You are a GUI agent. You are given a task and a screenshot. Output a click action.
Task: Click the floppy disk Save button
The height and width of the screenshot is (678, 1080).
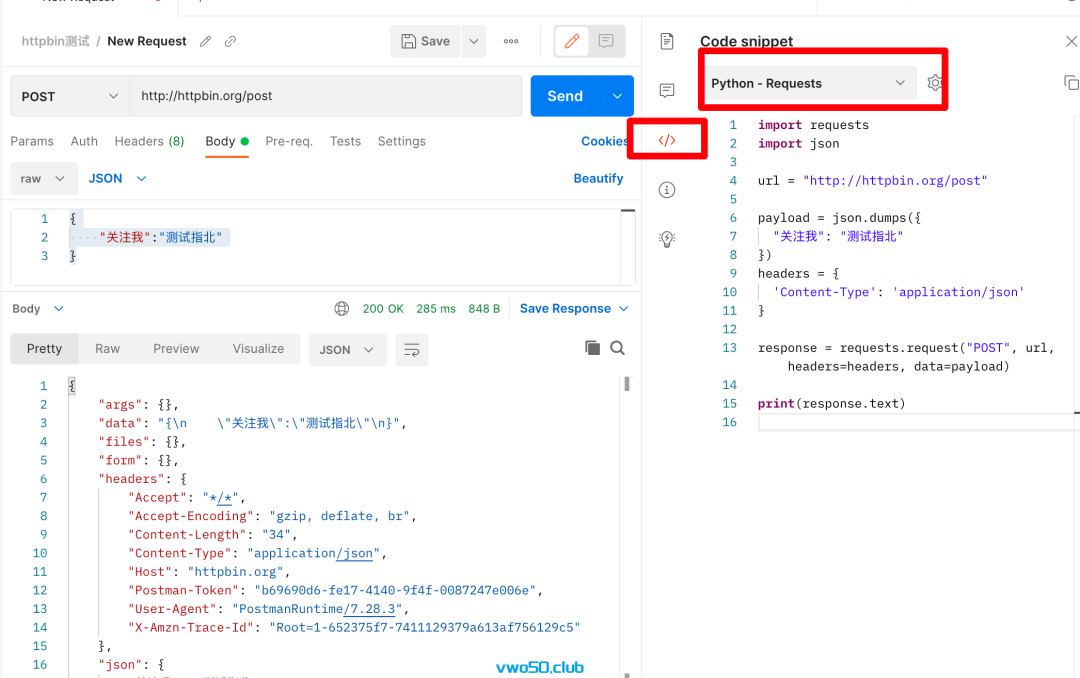pos(426,41)
